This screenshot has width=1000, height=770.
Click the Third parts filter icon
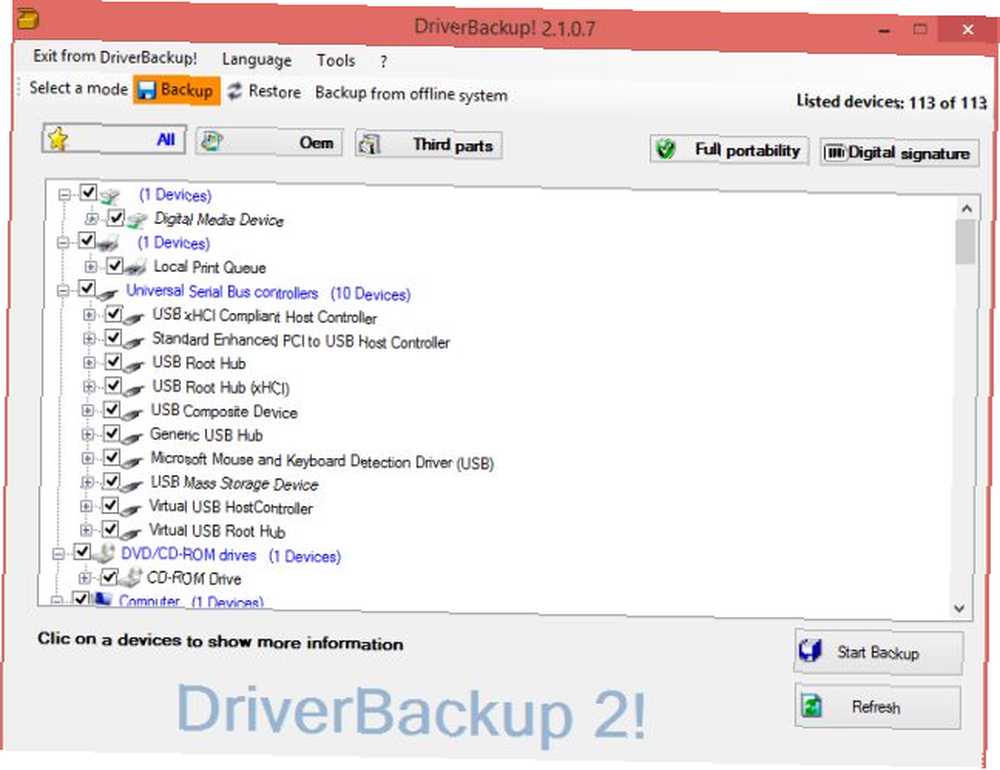369,145
